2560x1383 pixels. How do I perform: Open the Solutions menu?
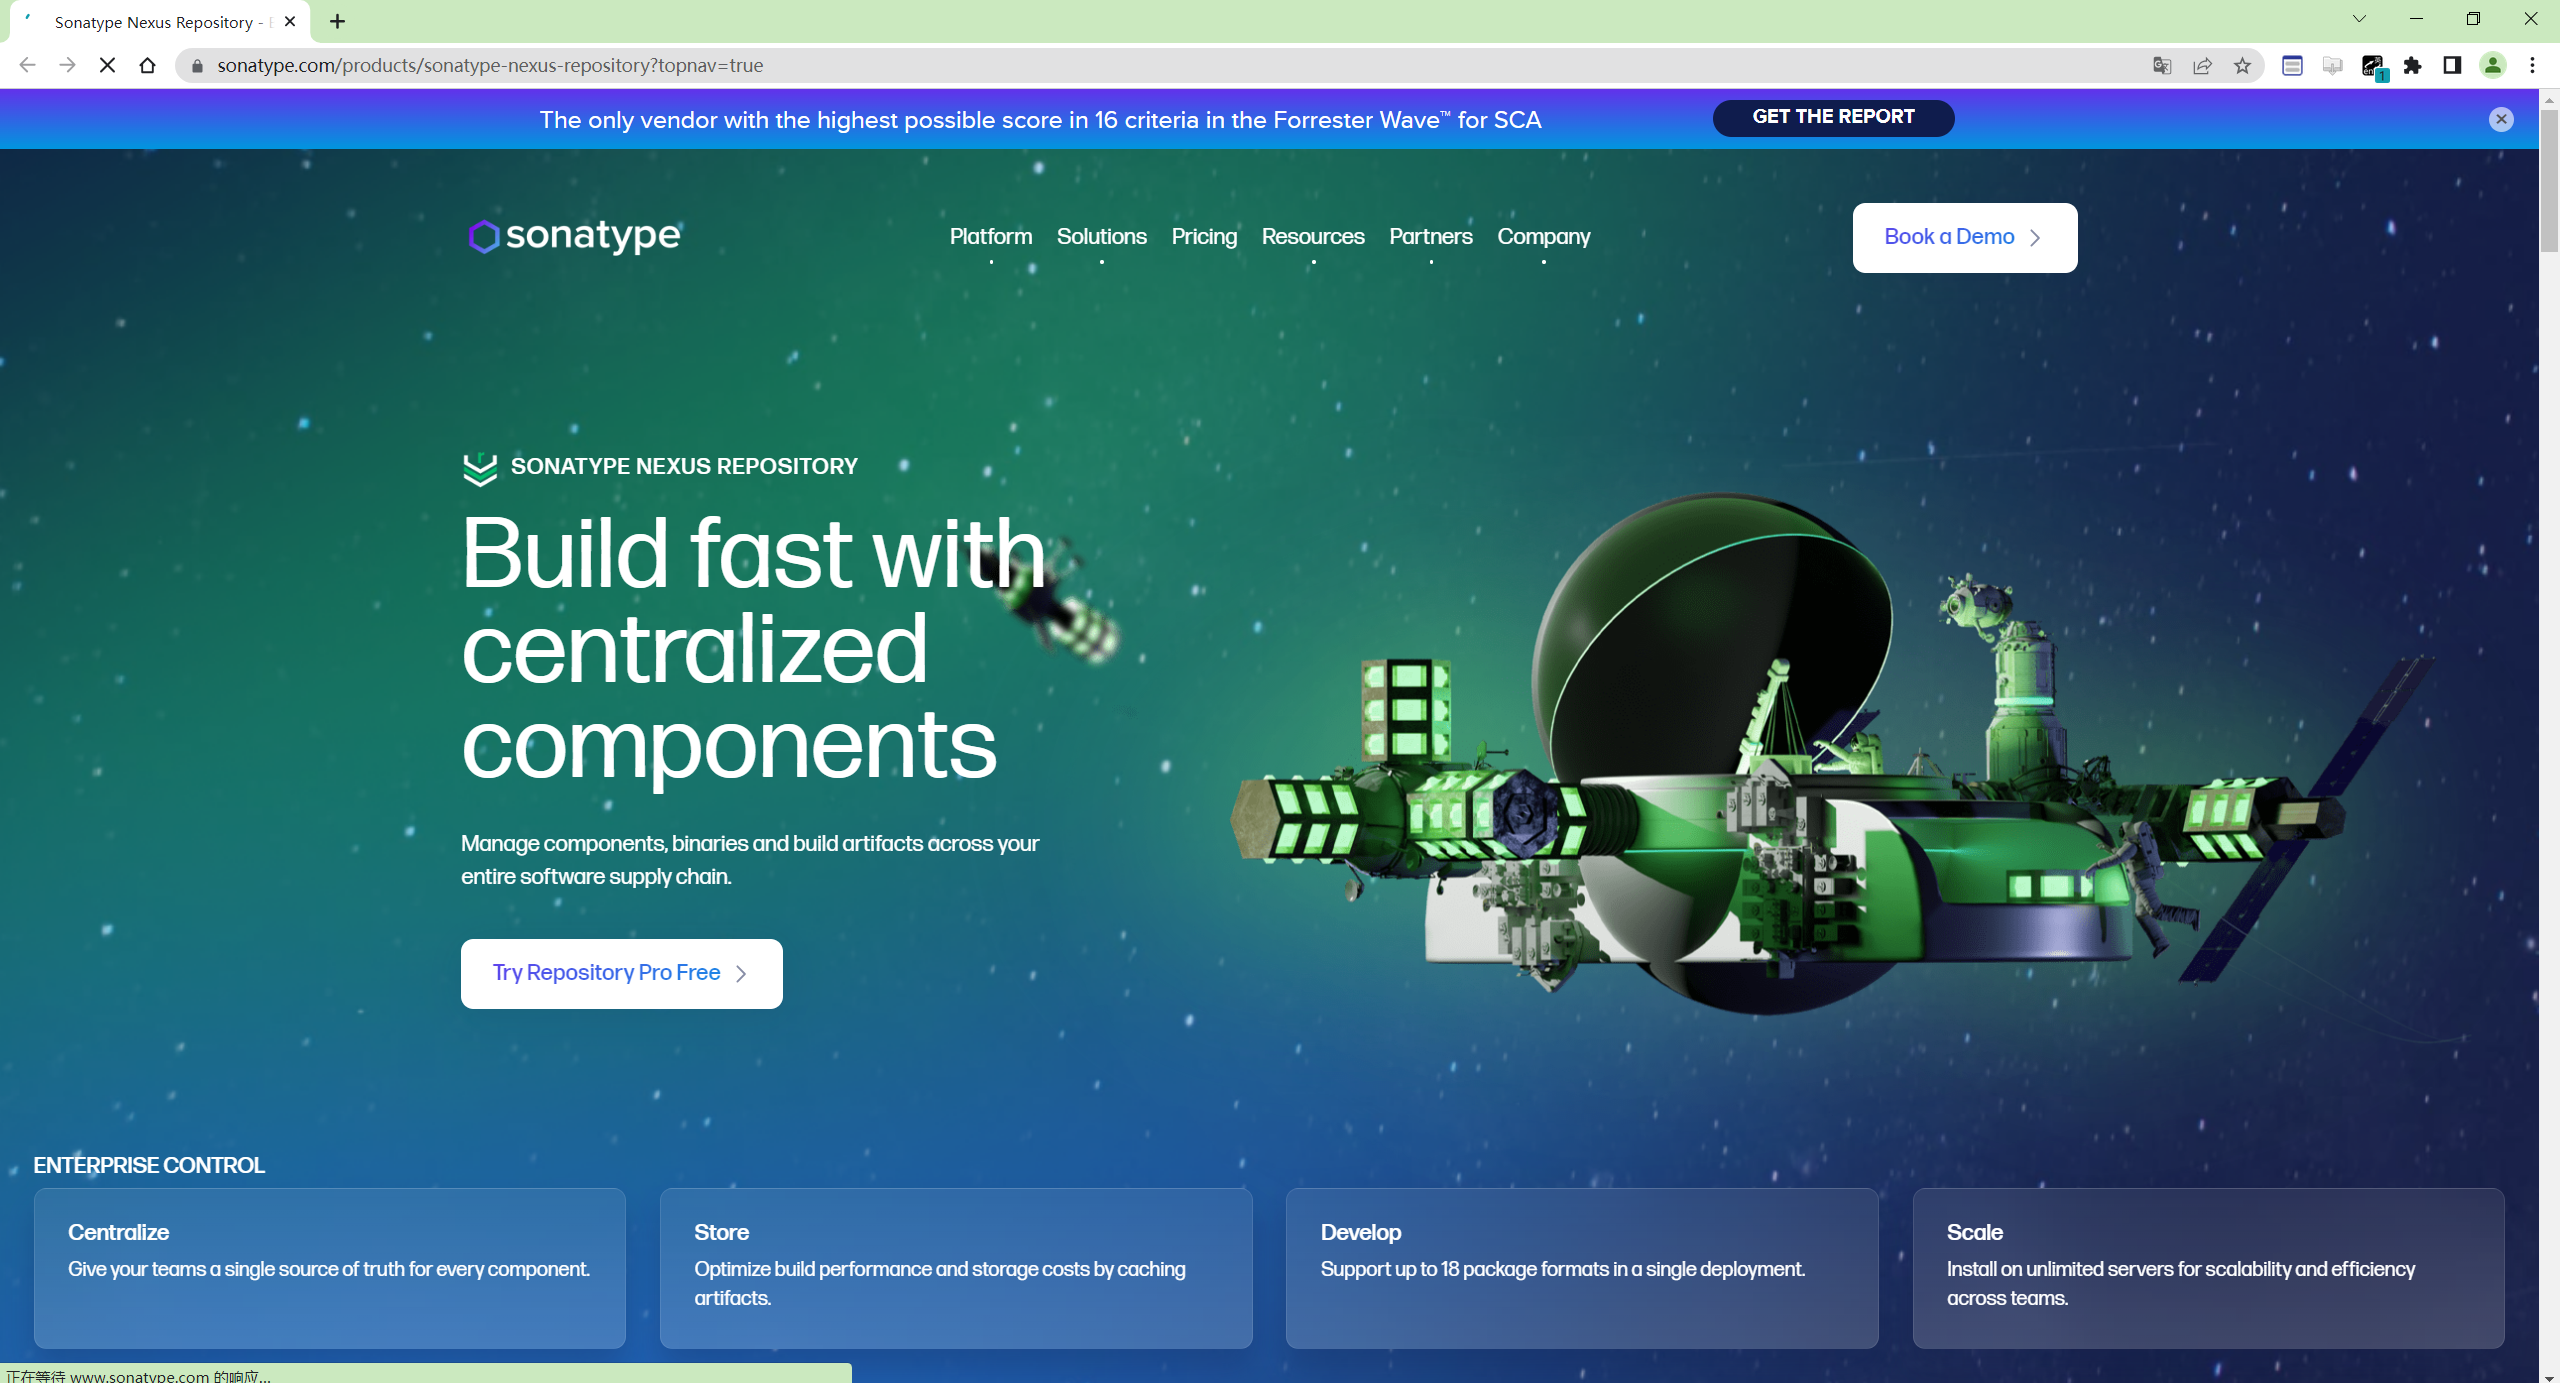[1101, 237]
